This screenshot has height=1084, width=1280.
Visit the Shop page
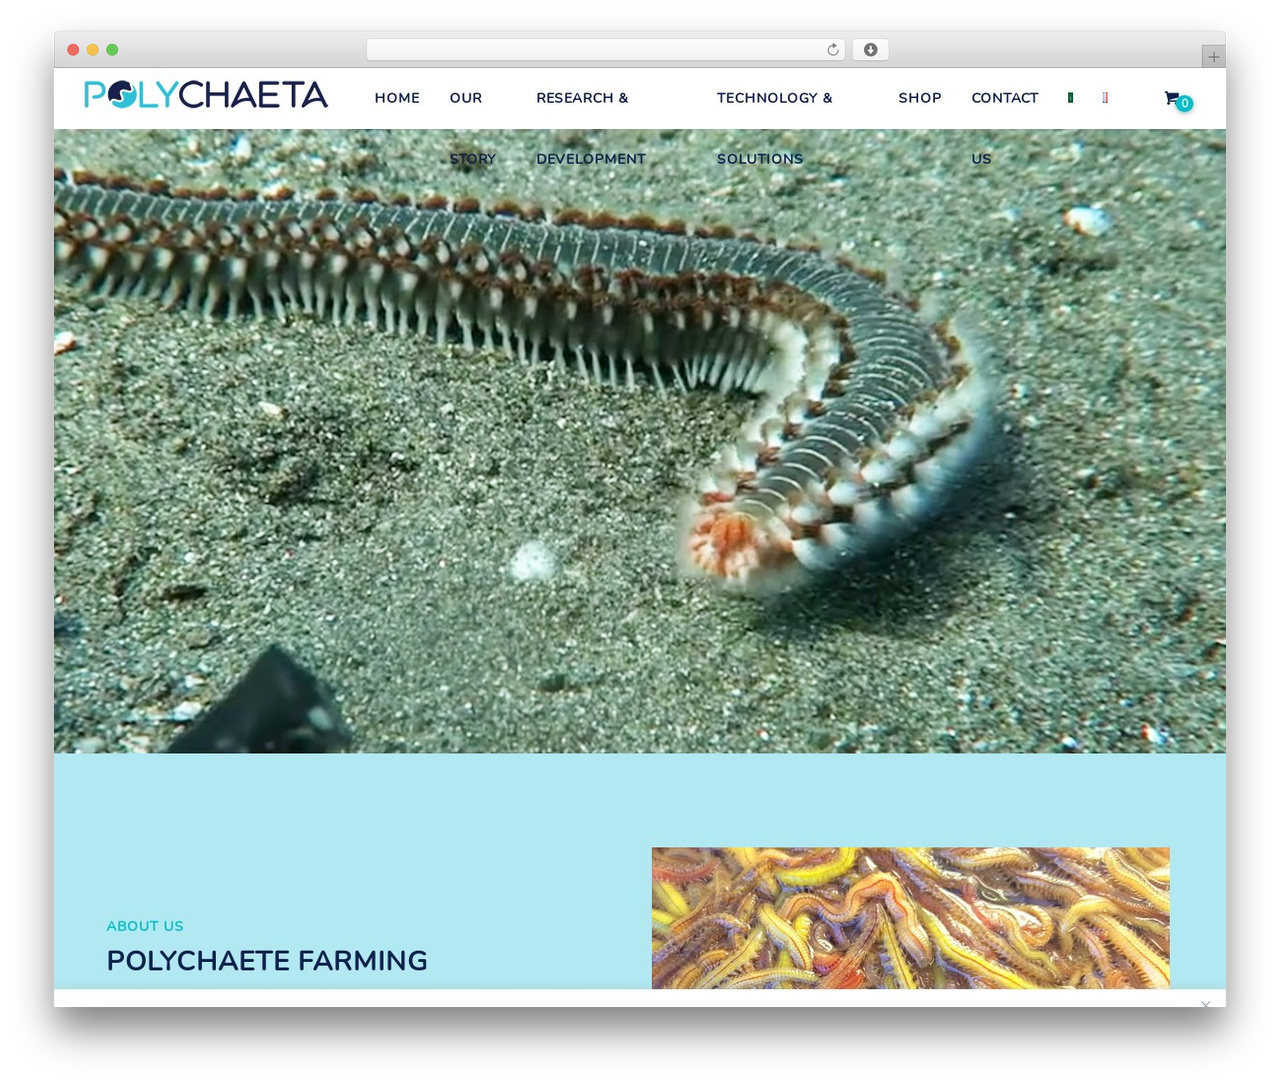[x=920, y=98]
